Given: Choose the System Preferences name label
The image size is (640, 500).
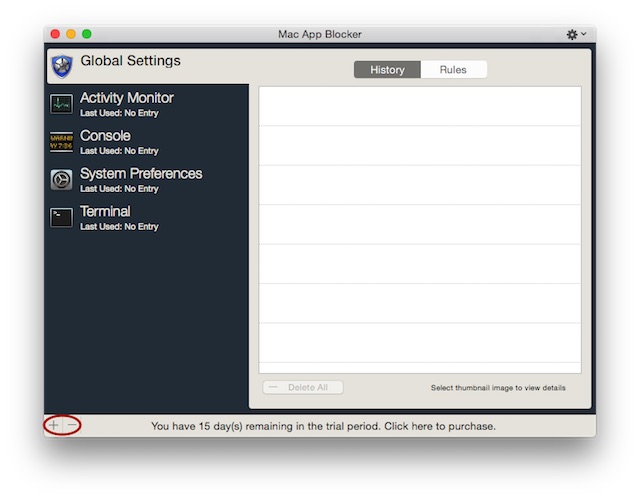Looking at the screenshot, I should click(141, 174).
